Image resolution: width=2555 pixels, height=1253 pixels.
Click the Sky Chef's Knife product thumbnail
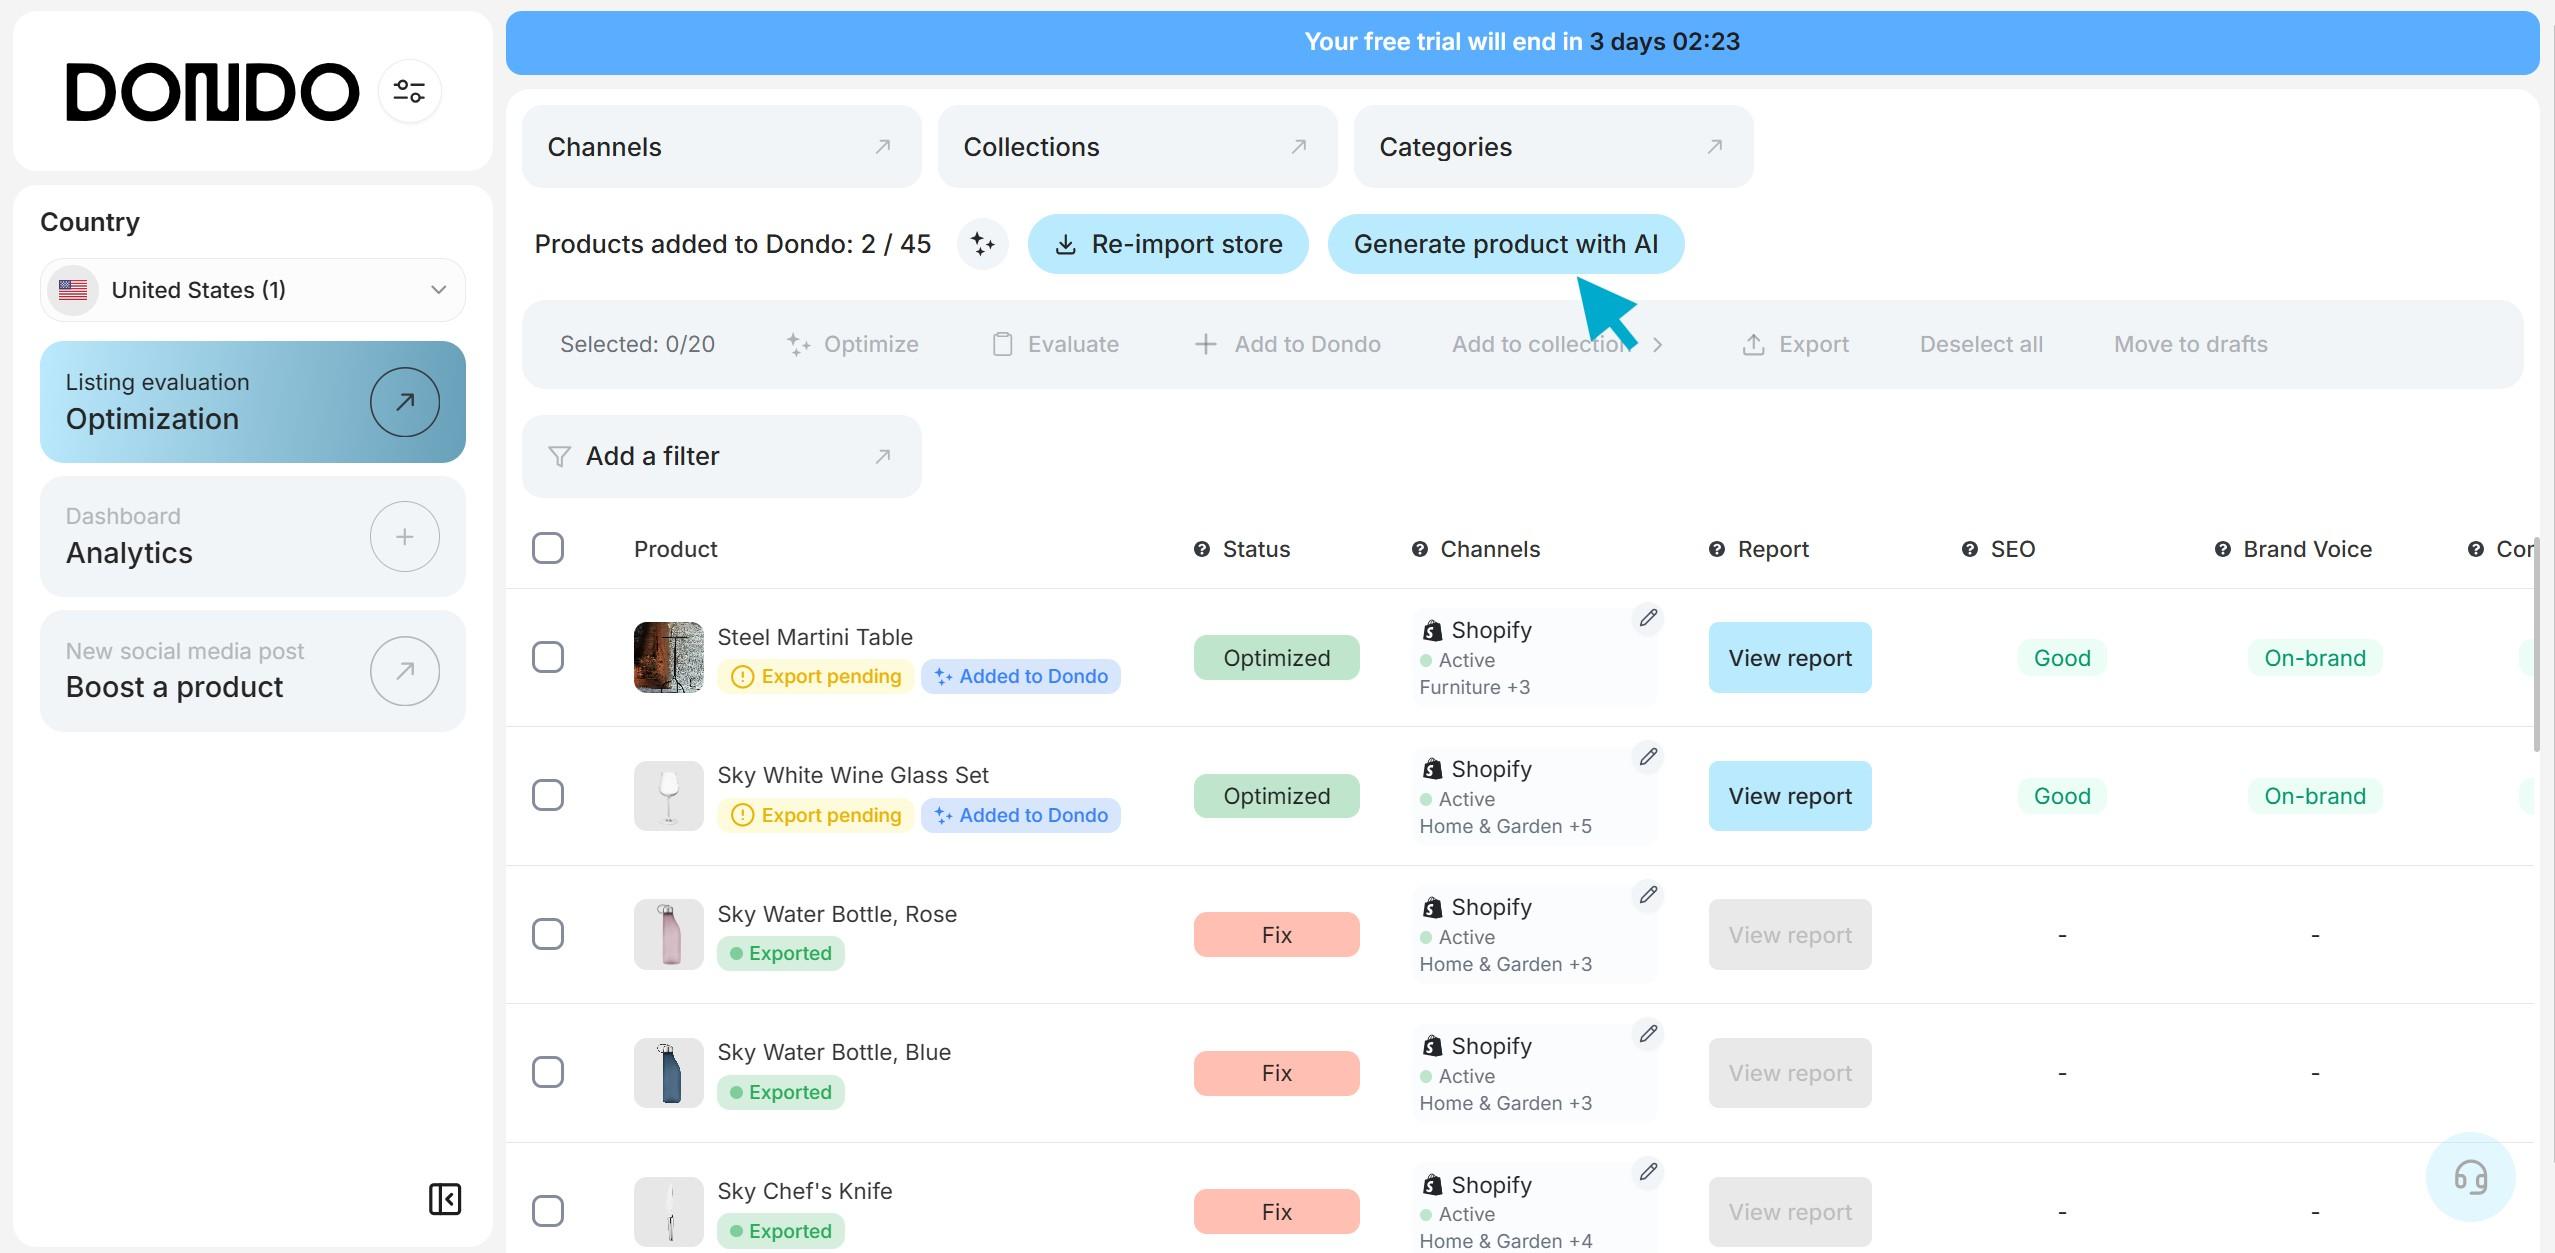tap(668, 1211)
